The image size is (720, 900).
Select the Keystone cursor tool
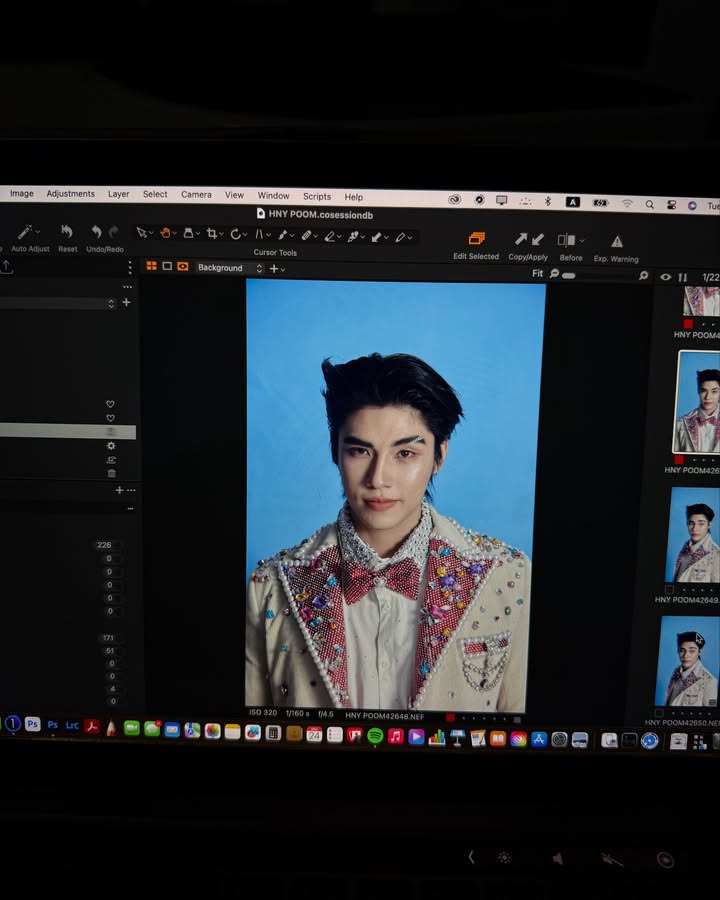pyautogui.click(x=259, y=234)
